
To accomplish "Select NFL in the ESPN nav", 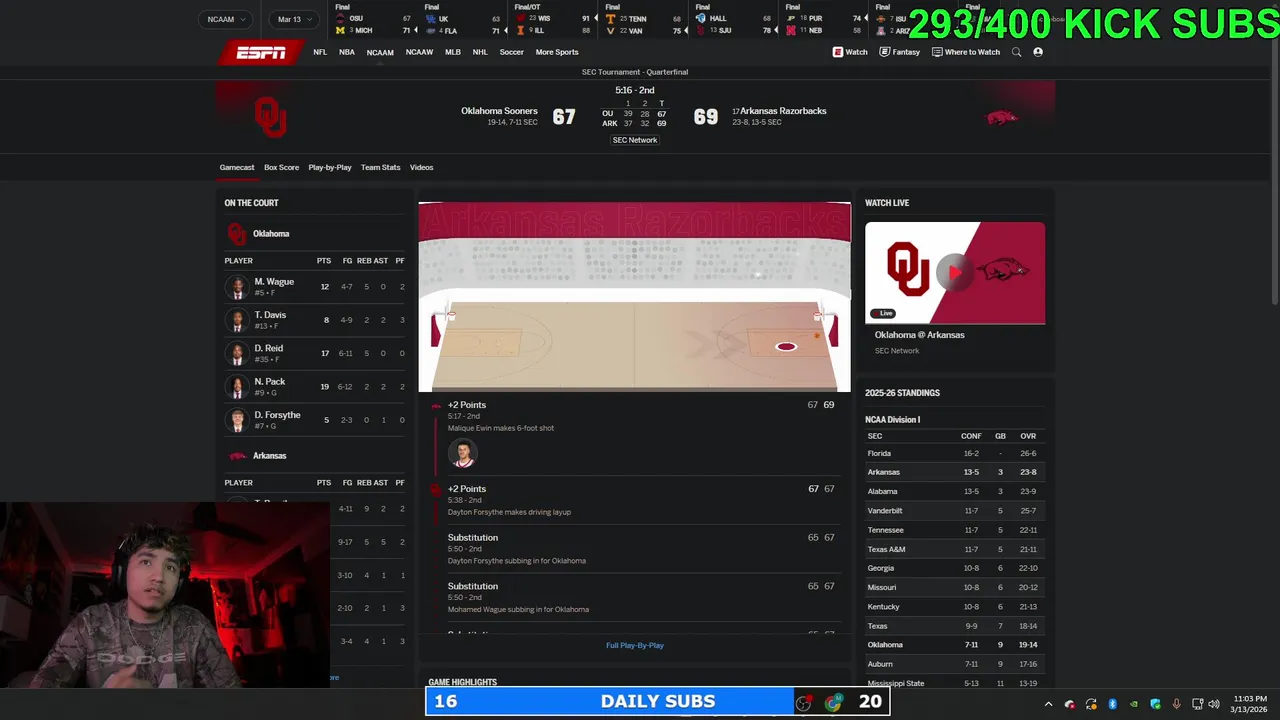I will point(320,52).
